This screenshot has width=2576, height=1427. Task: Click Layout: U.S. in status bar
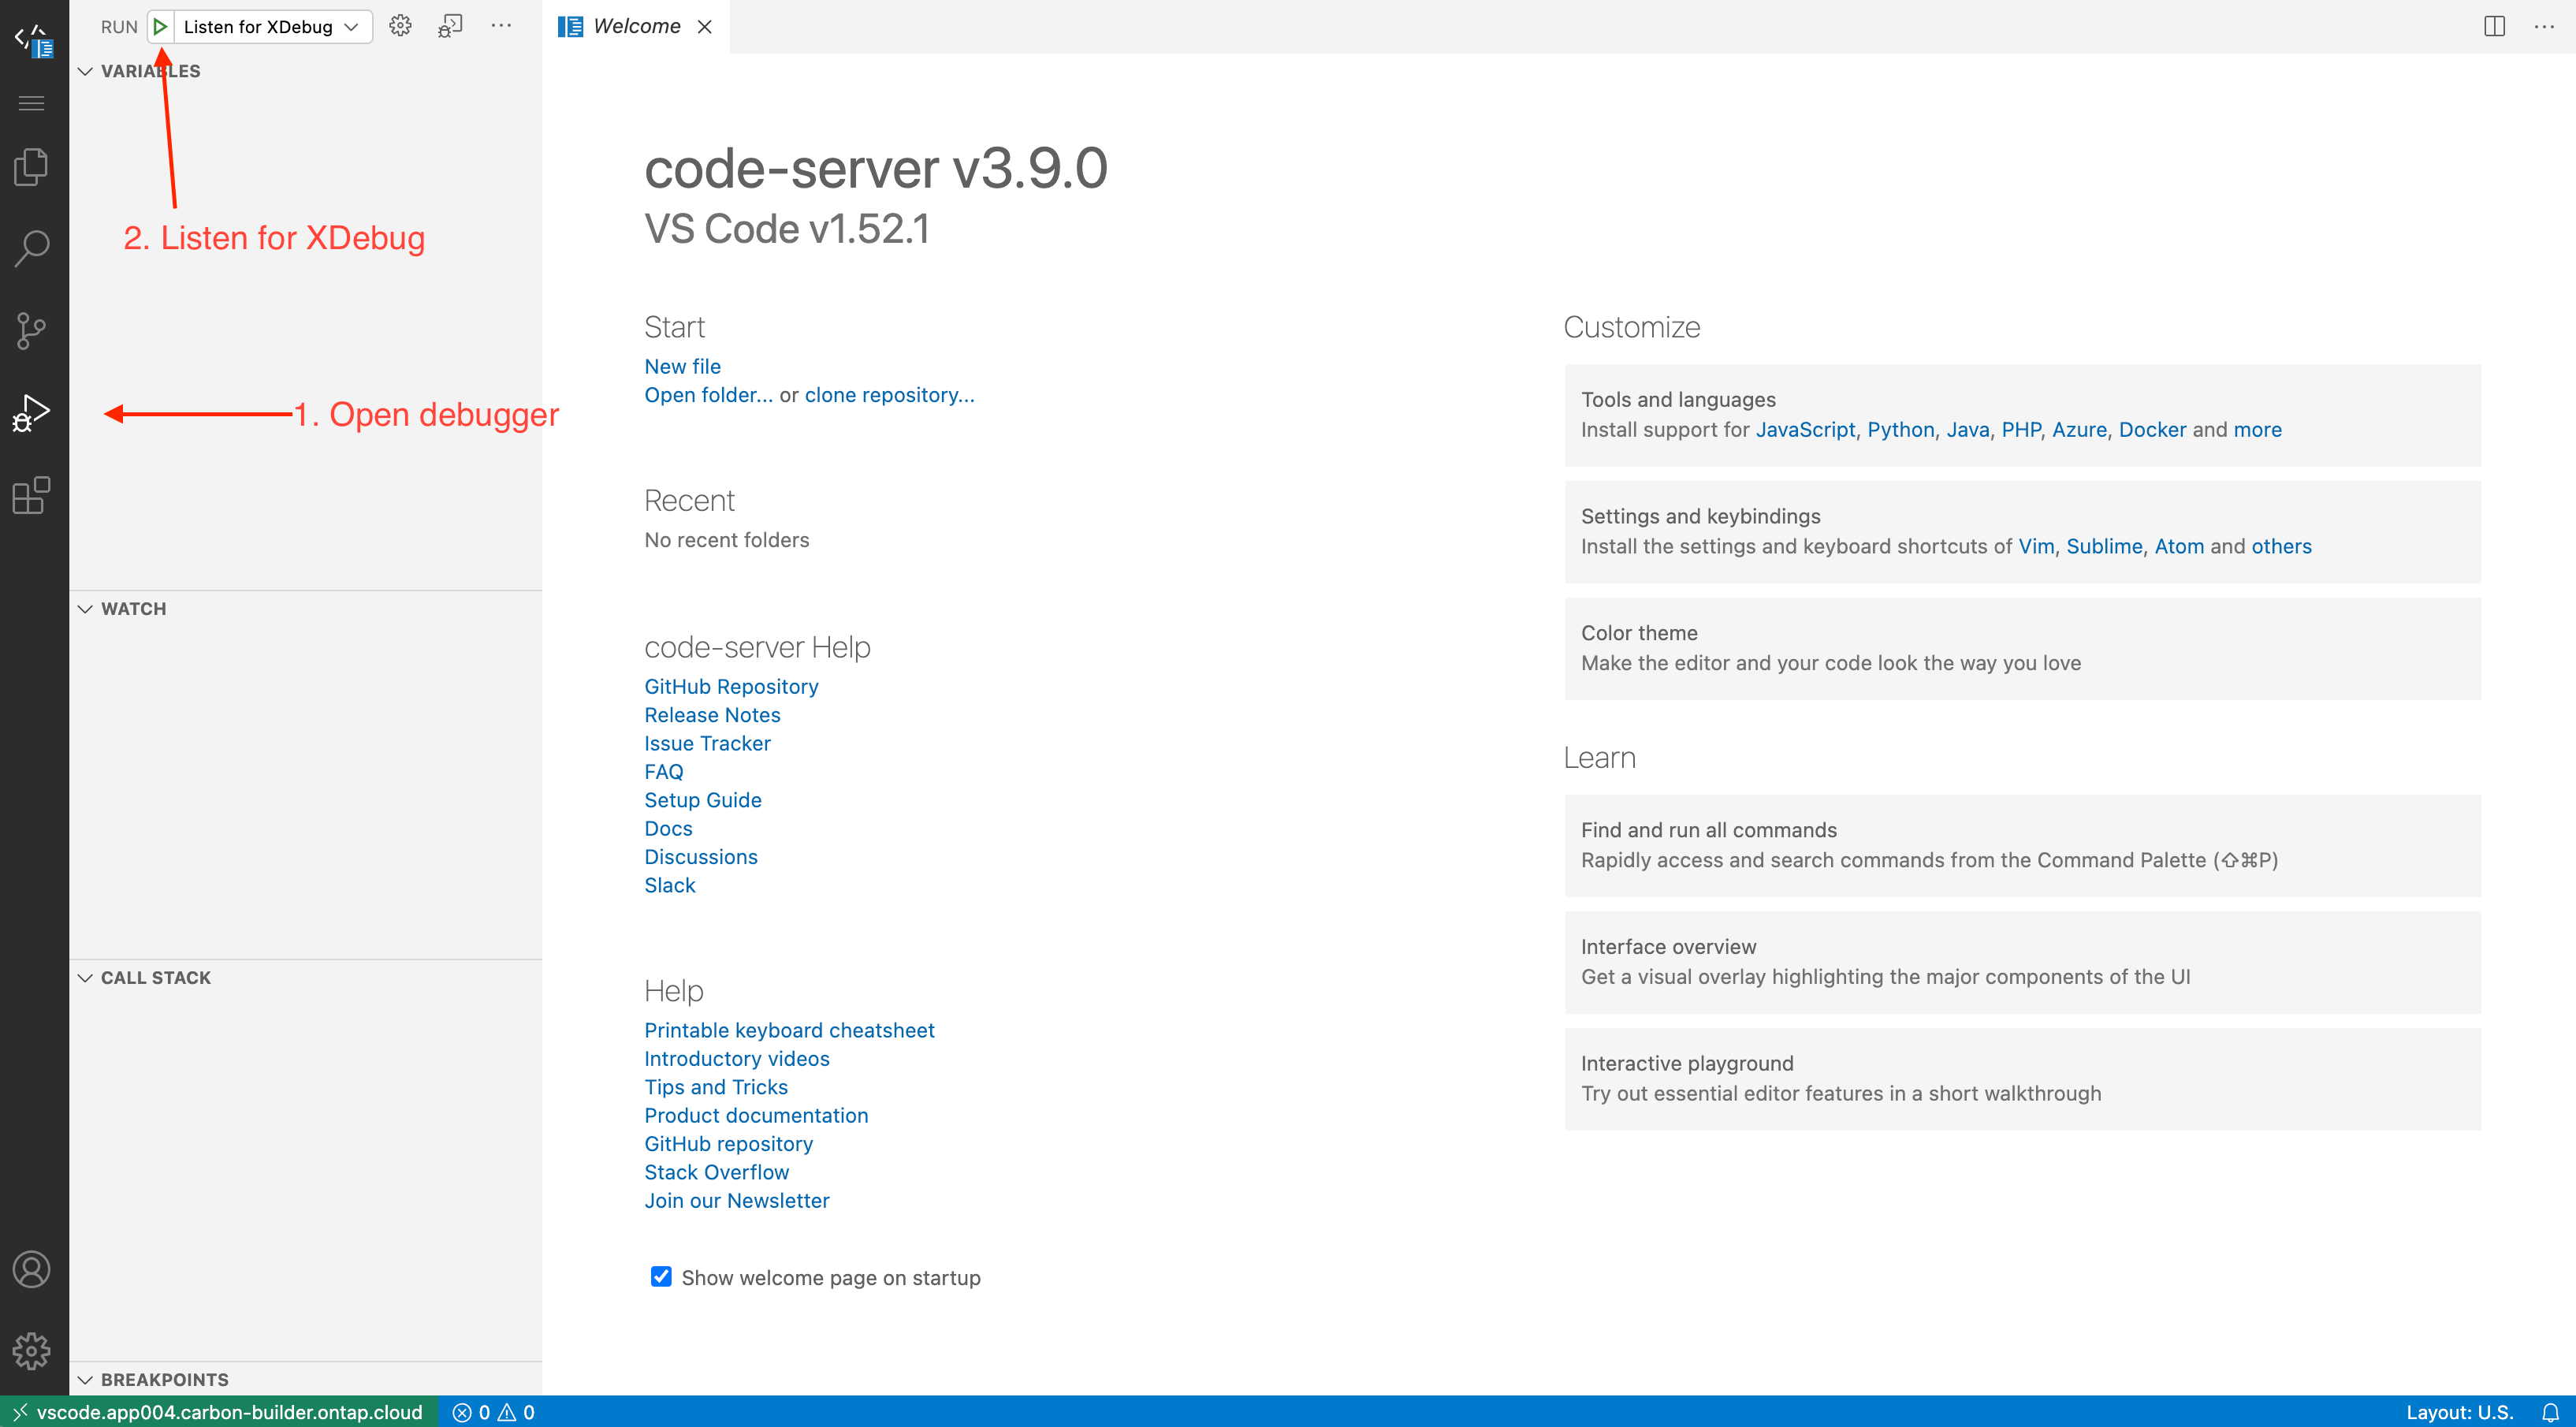[x=2459, y=1411]
